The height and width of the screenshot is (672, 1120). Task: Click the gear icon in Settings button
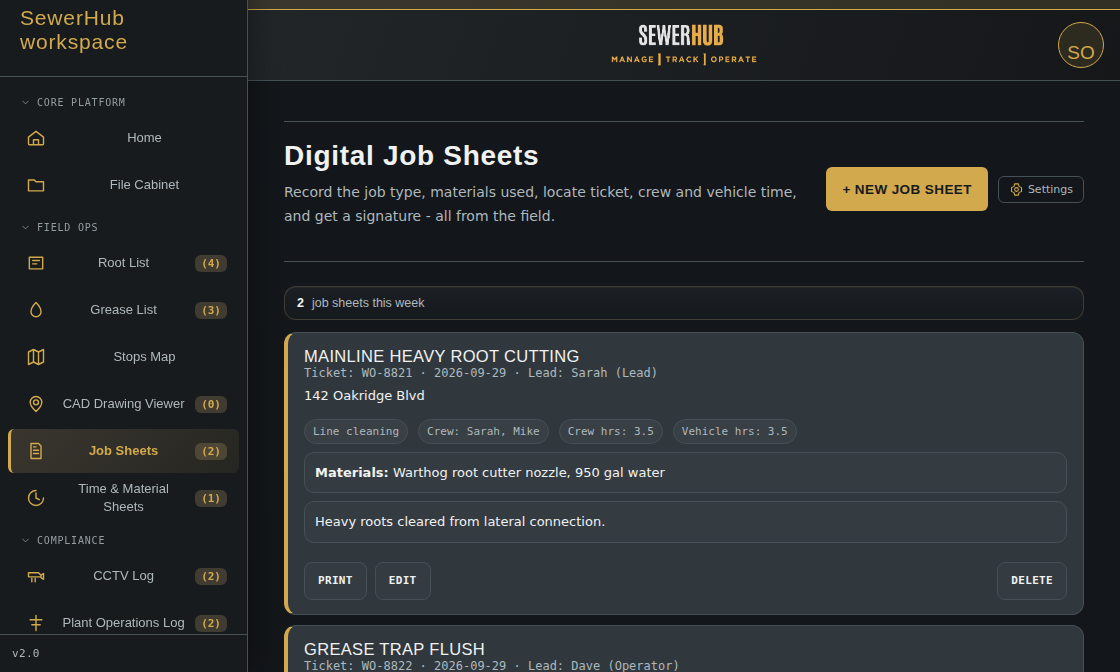pos(1016,189)
